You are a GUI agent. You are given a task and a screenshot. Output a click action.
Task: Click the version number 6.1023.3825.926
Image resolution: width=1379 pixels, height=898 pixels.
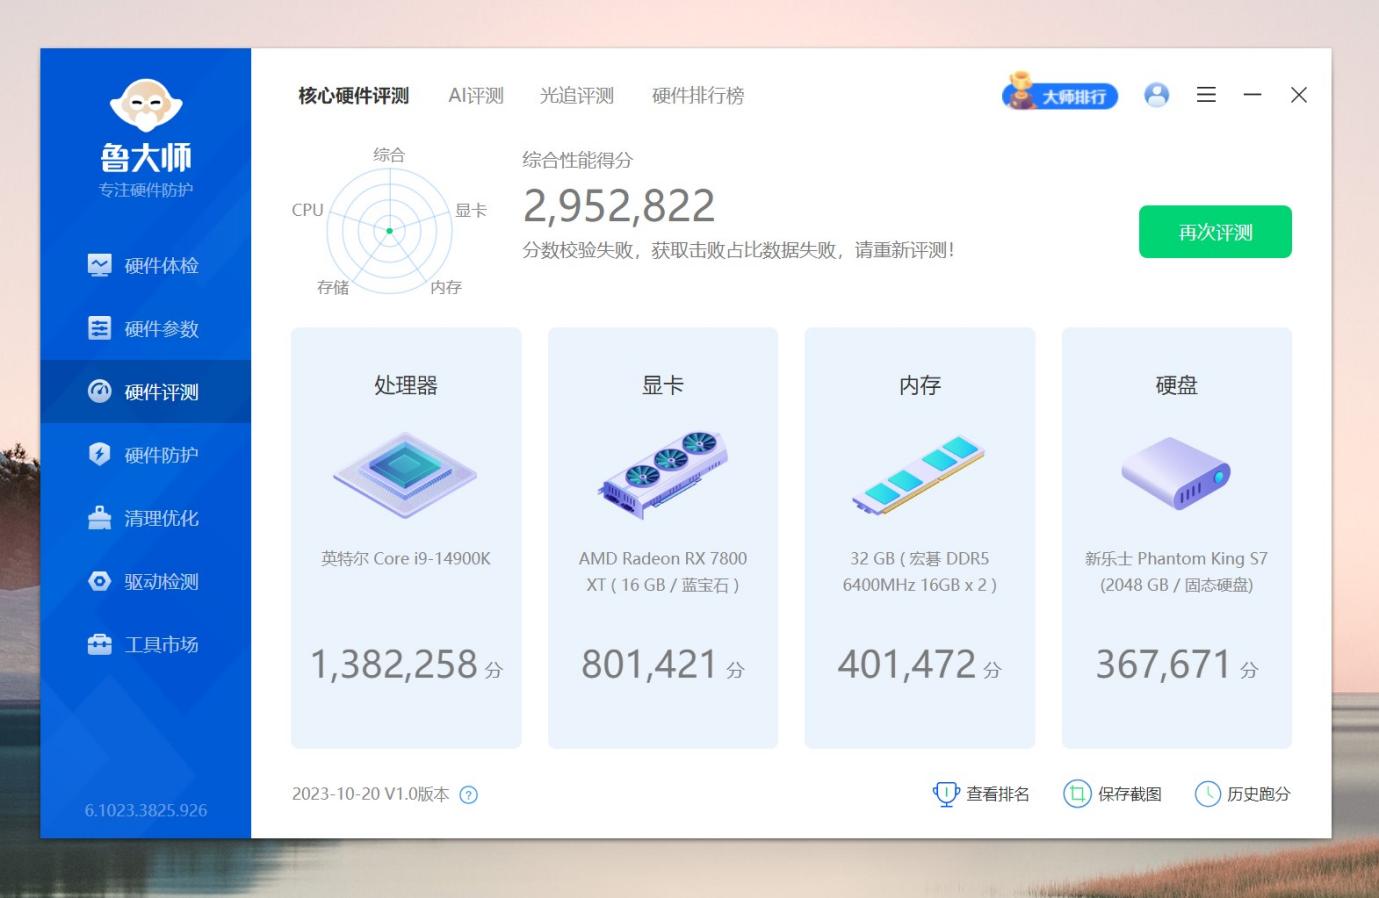tap(146, 810)
